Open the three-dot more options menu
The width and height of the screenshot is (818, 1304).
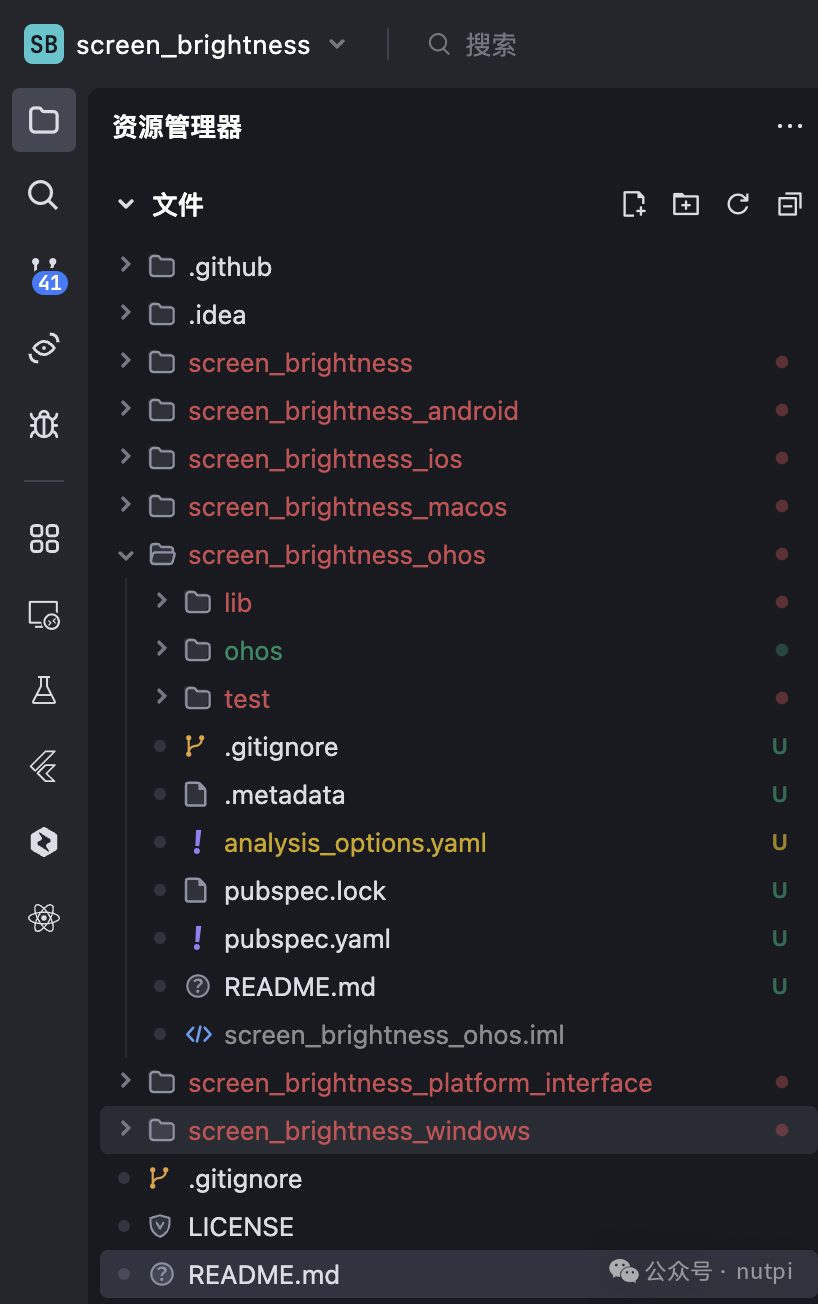[x=789, y=127]
